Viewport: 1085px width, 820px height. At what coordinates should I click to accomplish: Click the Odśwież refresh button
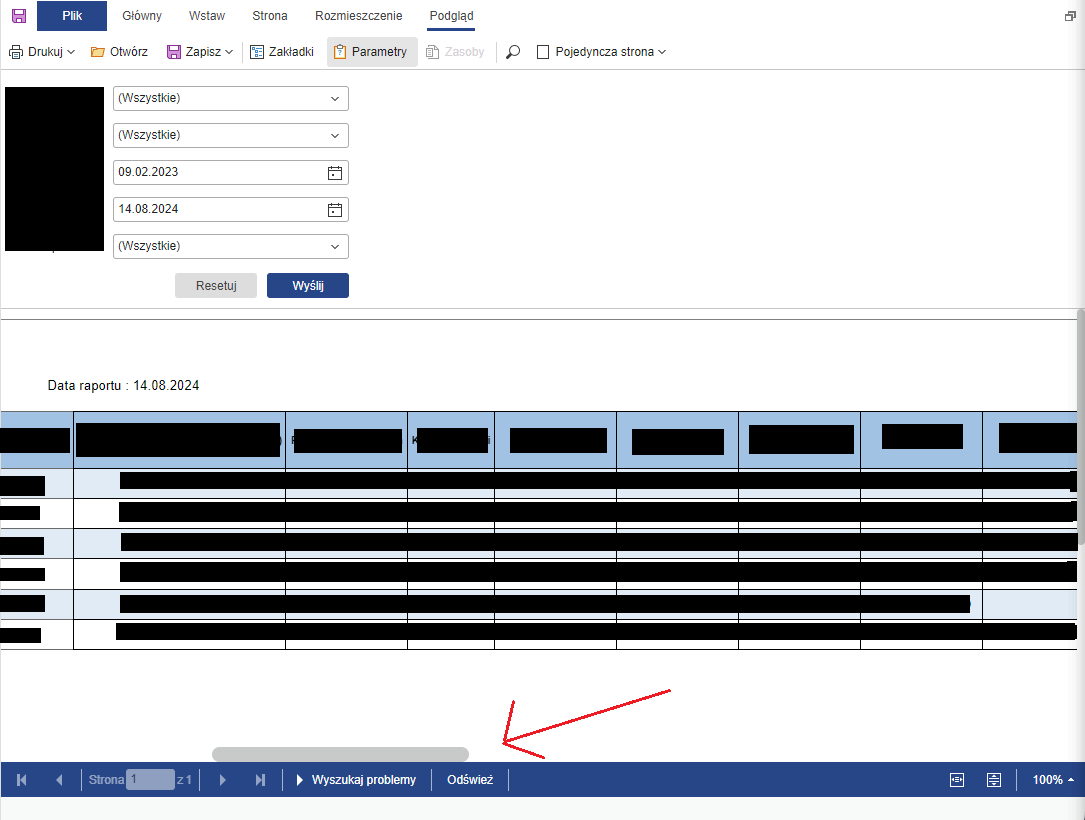click(x=470, y=780)
